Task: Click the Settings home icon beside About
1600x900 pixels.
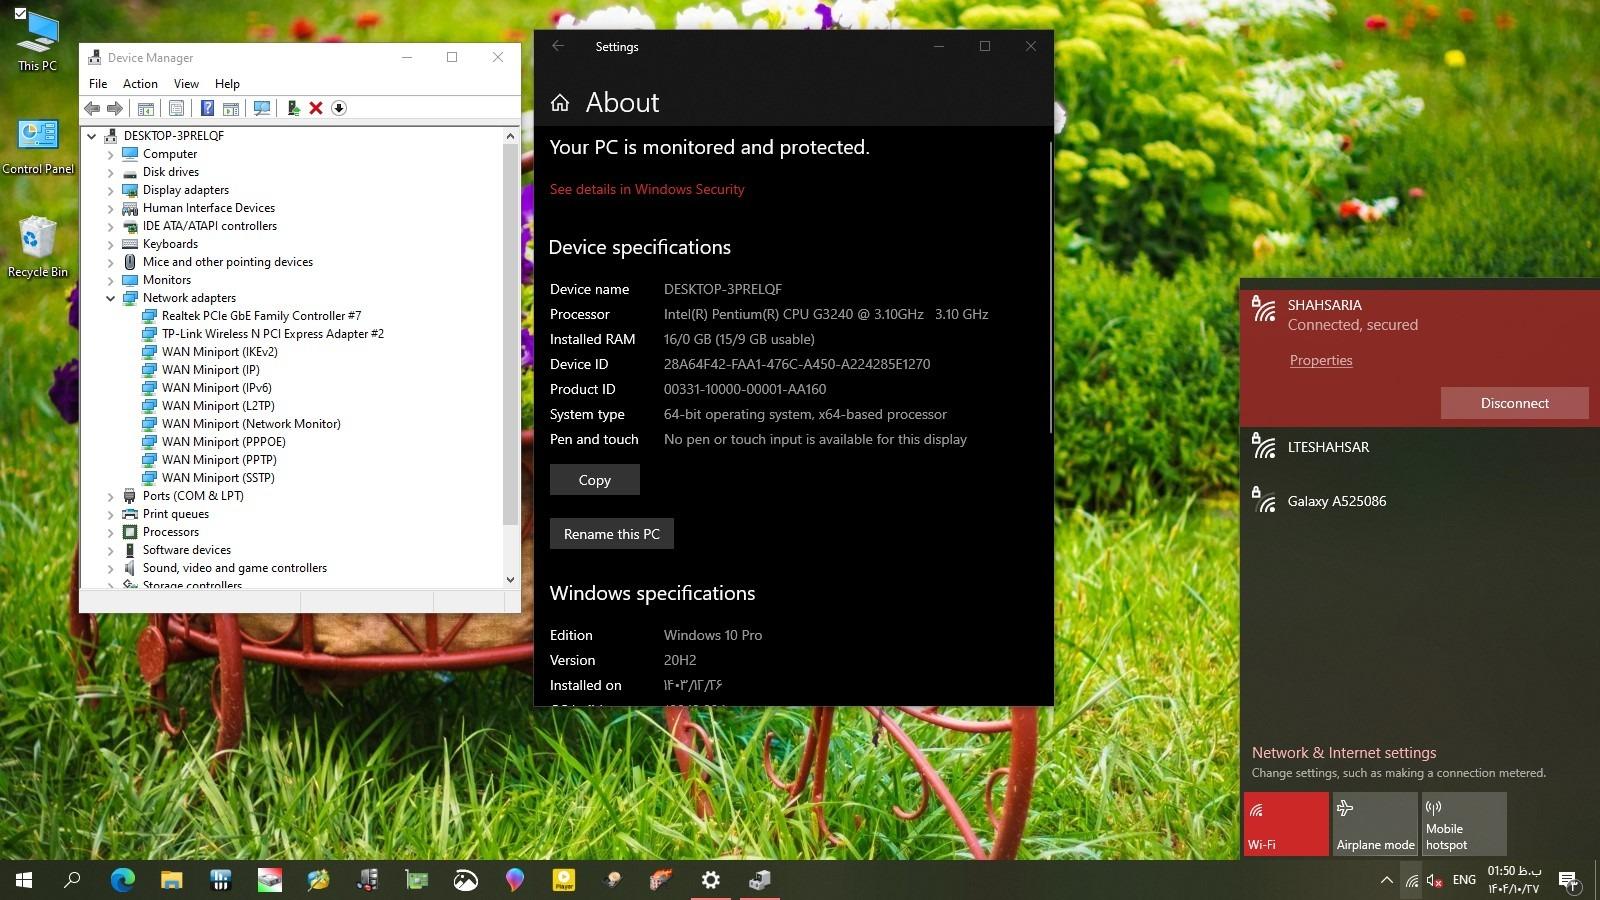Action: tap(560, 103)
